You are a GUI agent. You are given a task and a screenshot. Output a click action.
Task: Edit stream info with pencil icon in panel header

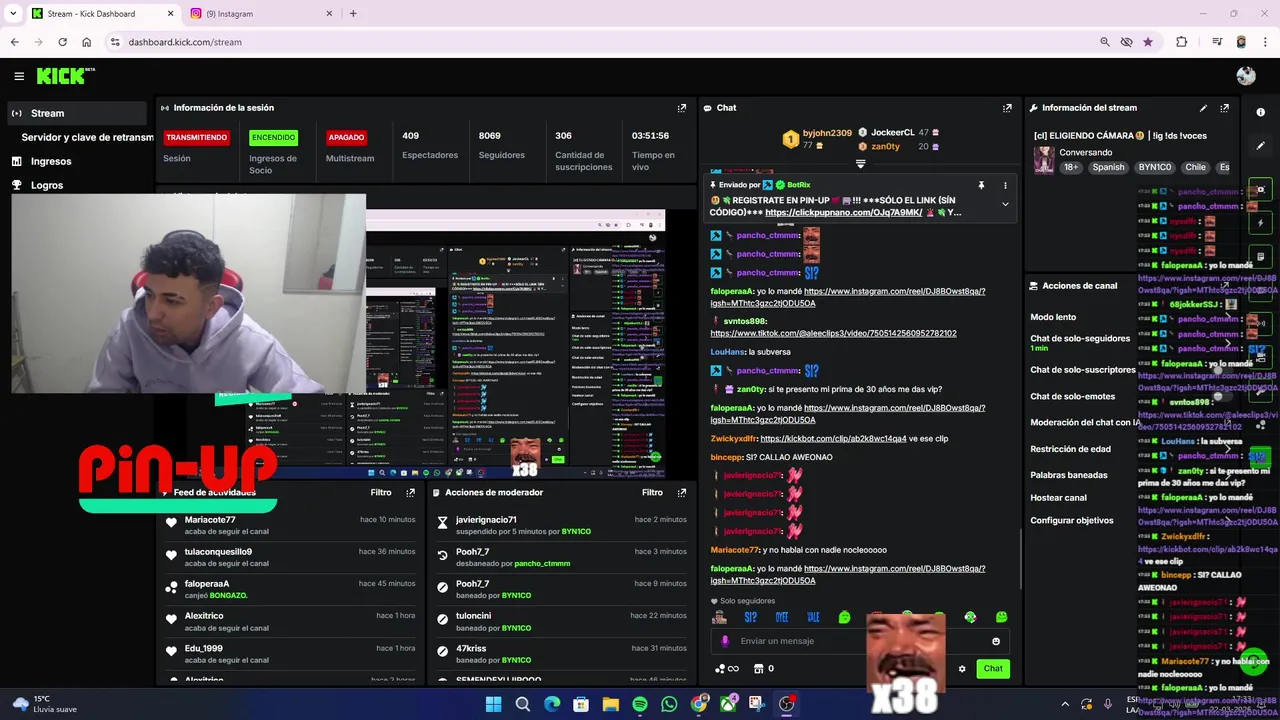(1203, 108)
